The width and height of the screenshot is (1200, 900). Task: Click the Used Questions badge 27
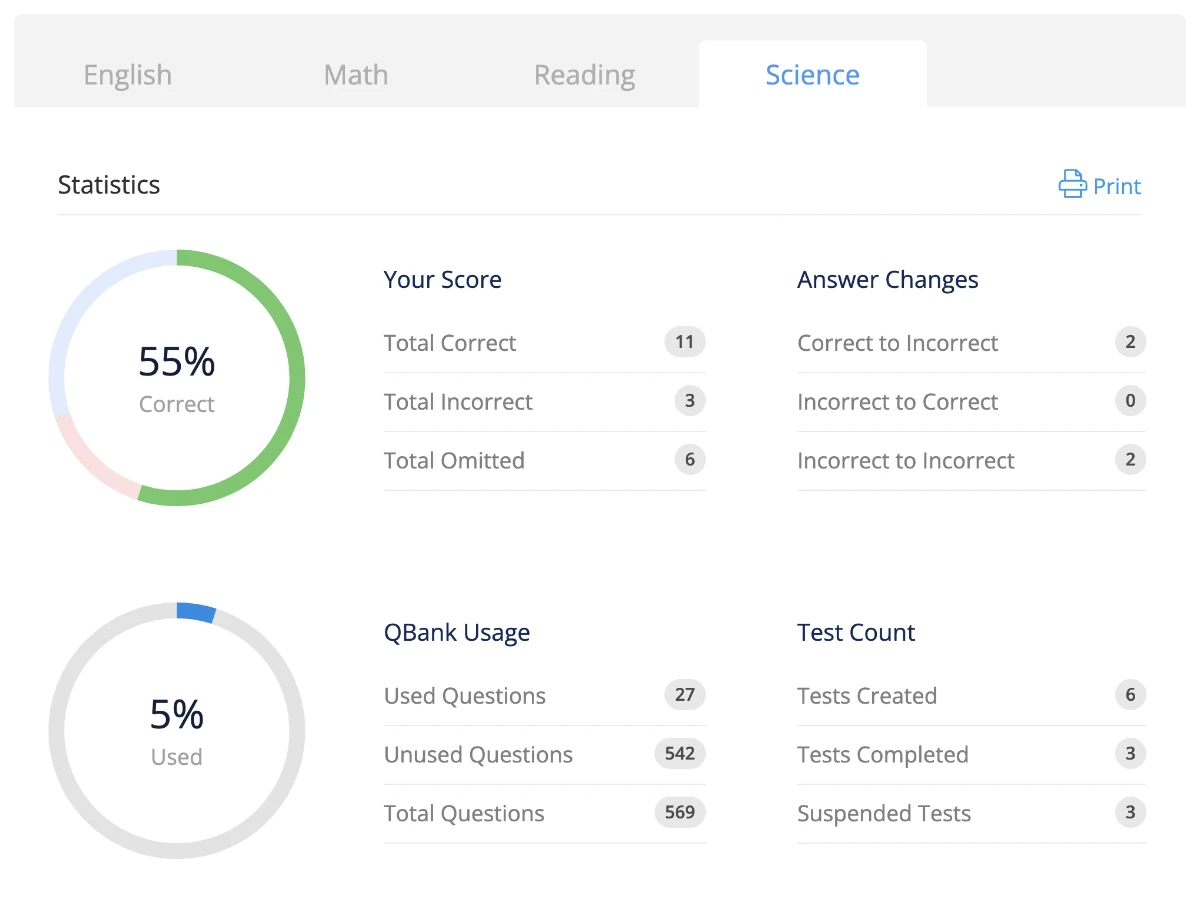pyautogui.click(x=685, y=695)
